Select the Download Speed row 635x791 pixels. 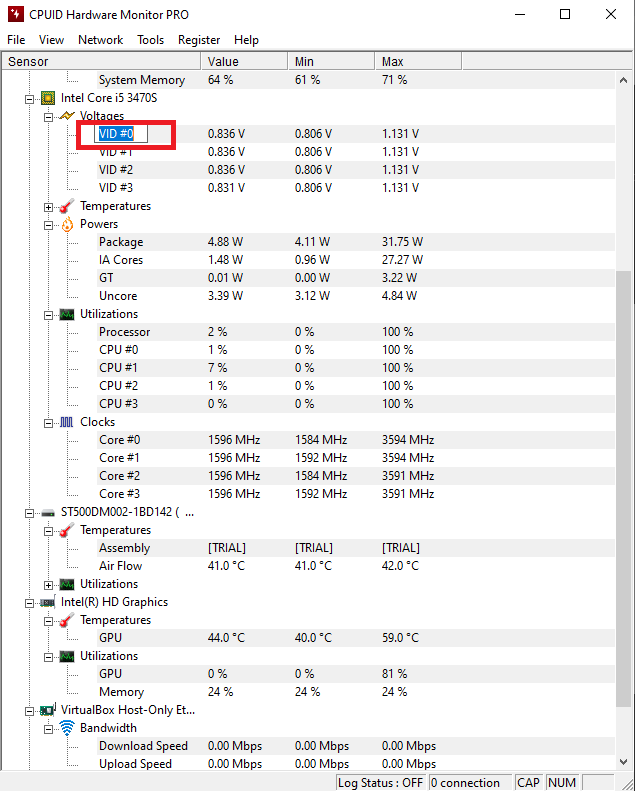(356, 746)
